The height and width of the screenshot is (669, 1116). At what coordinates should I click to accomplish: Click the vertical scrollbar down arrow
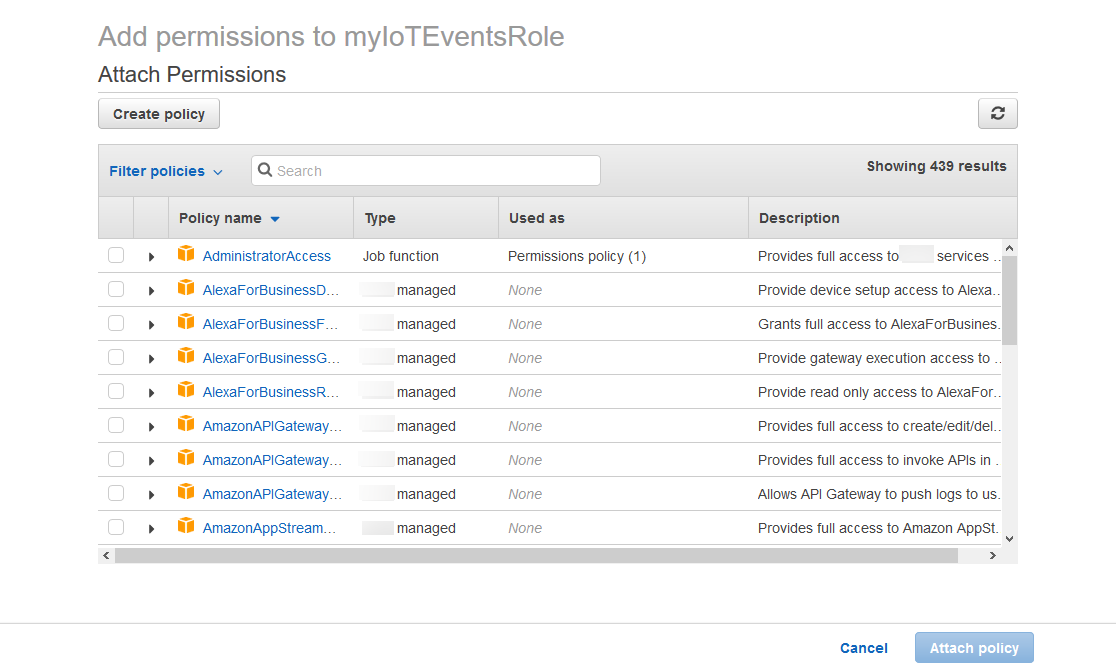[x=1009, y=538]
